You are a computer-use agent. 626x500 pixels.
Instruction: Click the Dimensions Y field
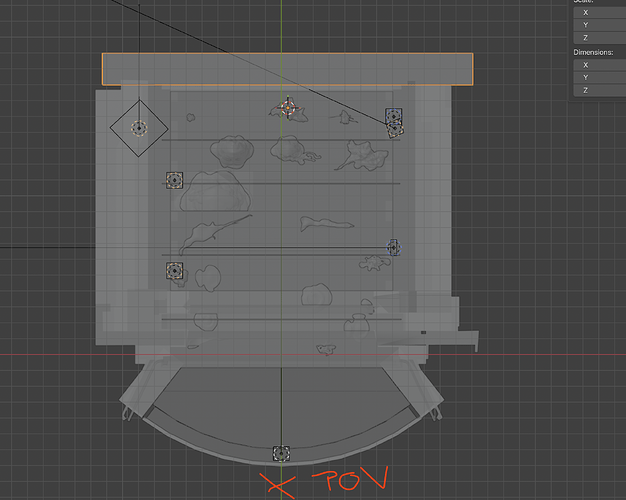tap(600, 77)
